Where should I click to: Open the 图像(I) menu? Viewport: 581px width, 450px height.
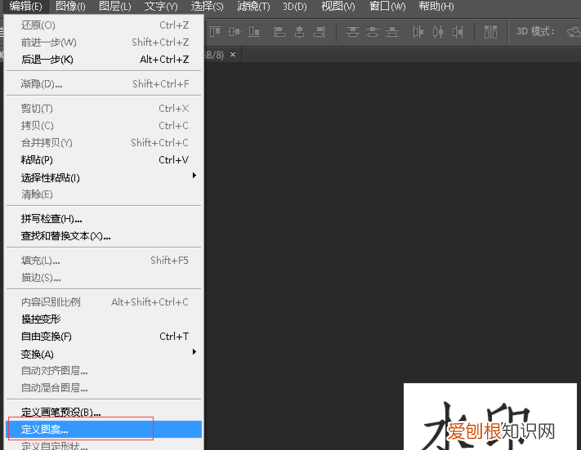(x=70, y=6)
